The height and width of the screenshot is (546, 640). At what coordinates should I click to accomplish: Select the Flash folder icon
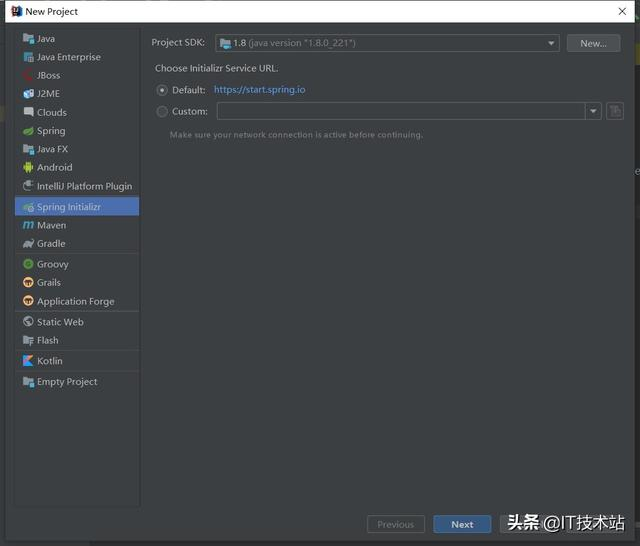[28, 340]
